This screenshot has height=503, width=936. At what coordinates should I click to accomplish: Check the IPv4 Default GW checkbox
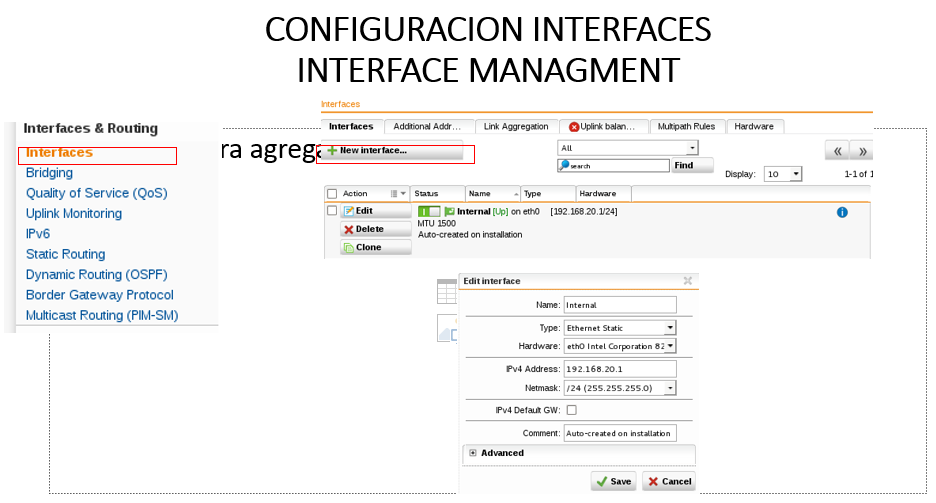pyautogui.click(x=571, y=410)
